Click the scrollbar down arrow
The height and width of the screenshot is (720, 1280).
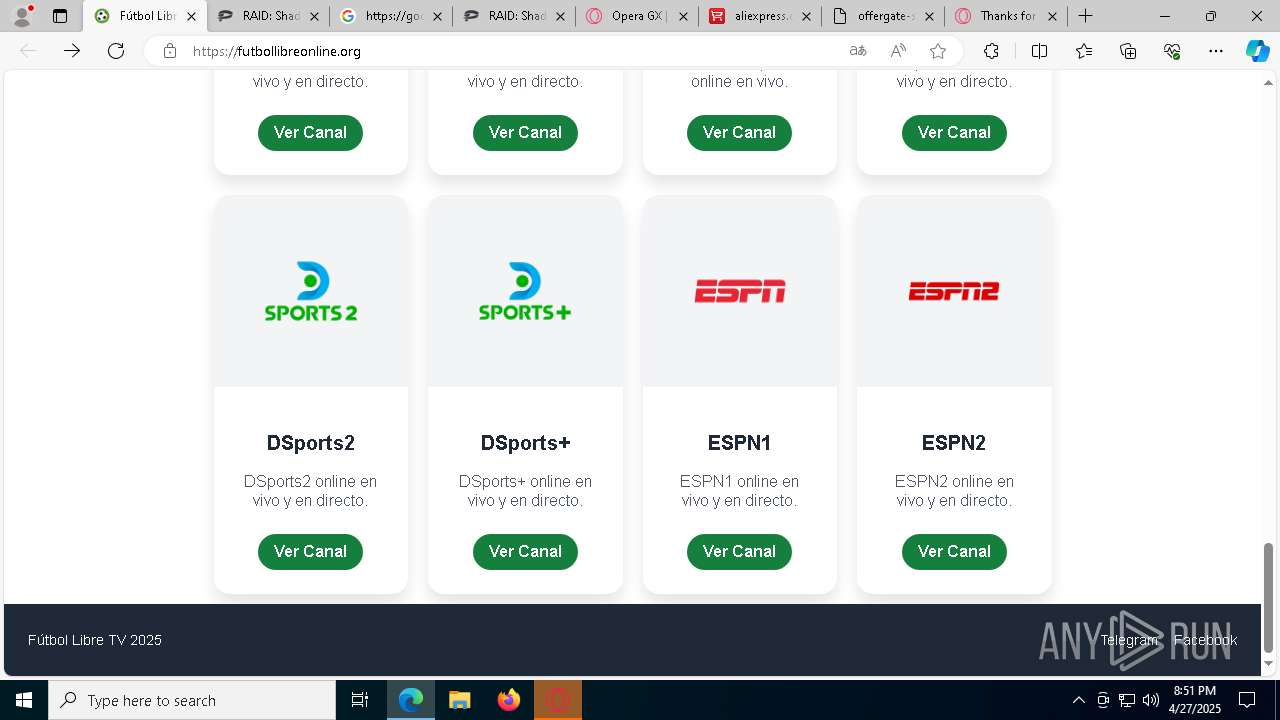tap(1269, 663)
